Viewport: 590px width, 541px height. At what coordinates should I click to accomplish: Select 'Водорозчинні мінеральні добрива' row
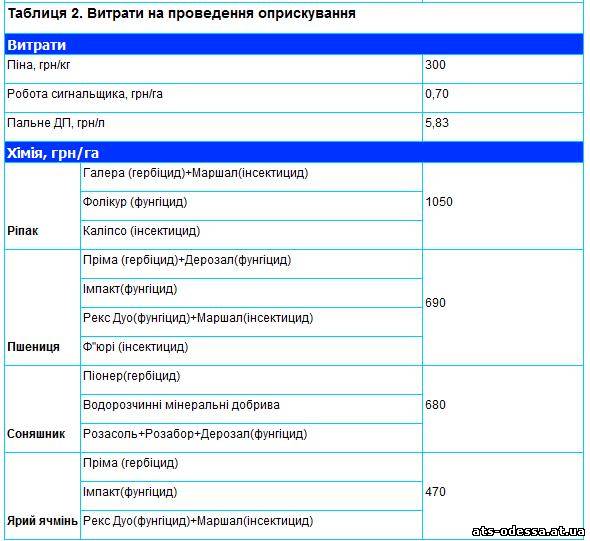[251, 409]
